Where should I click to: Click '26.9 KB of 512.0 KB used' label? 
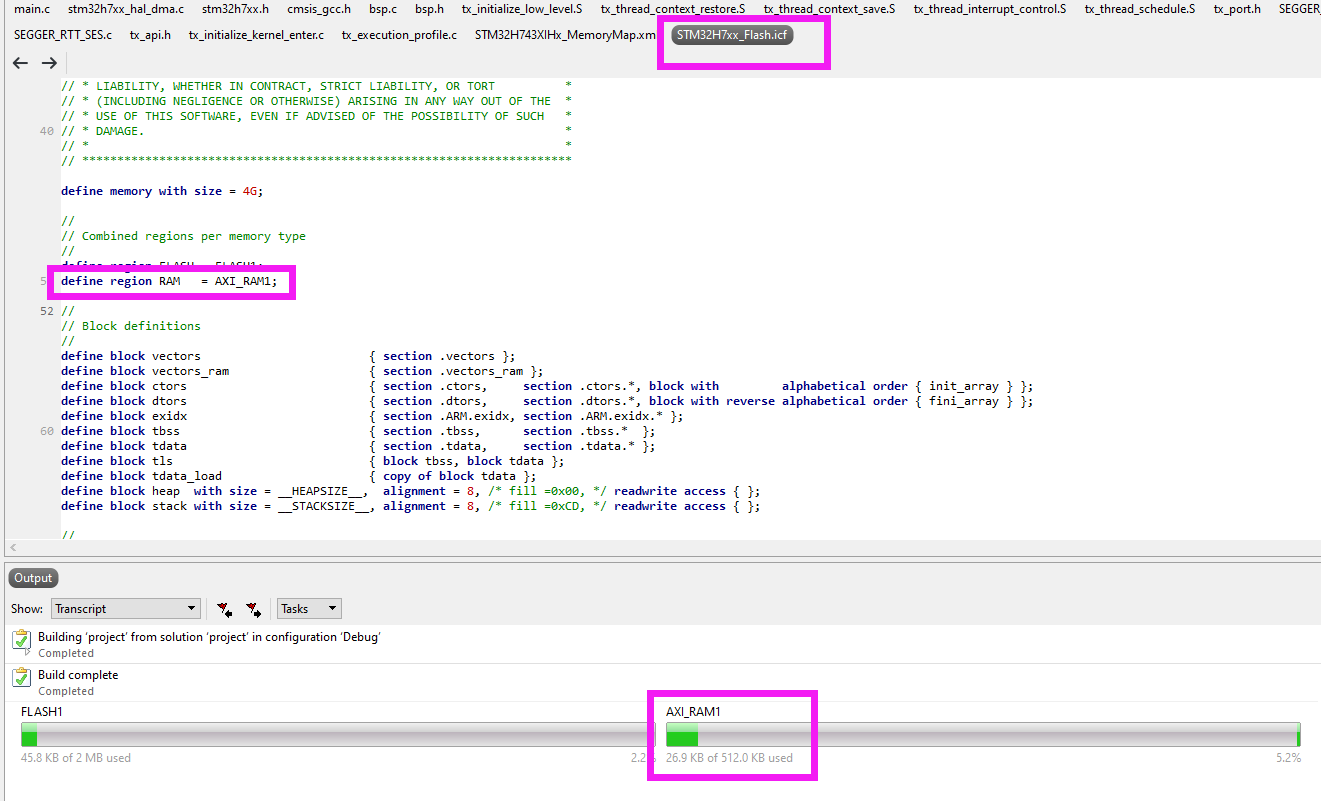click(x=729, y=758)
